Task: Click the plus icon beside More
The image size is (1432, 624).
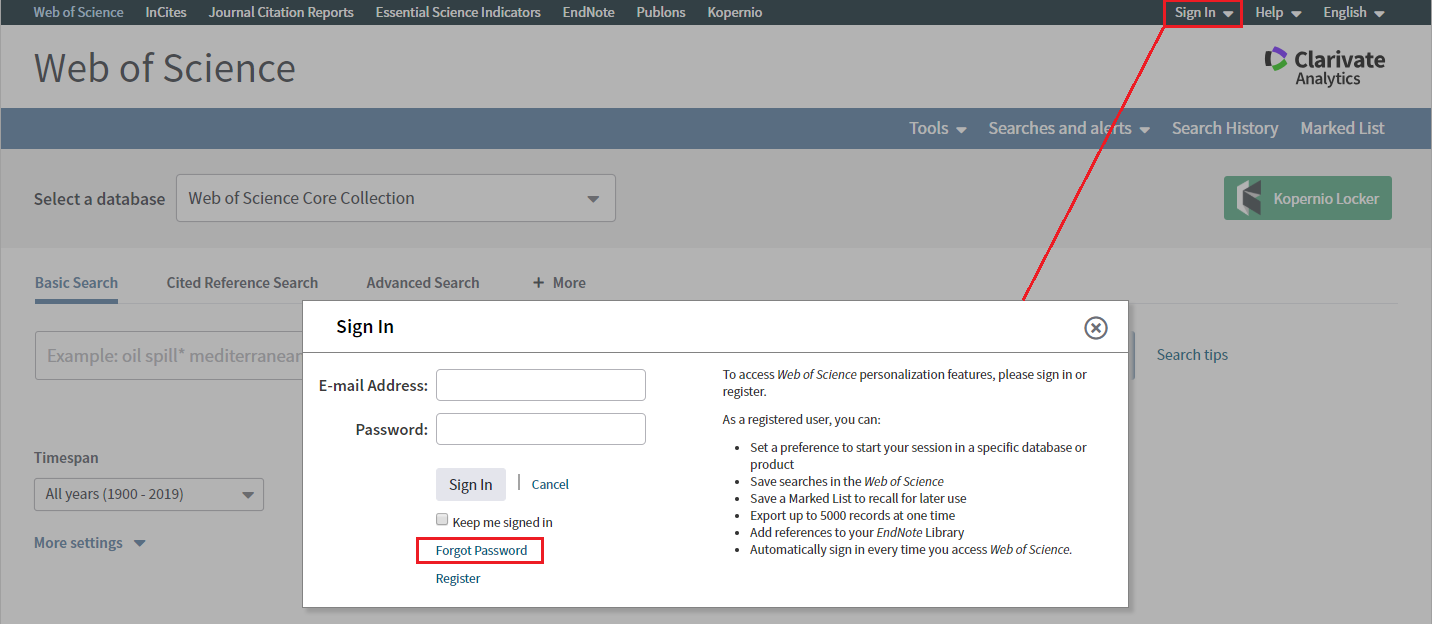Action: pos(540,282)
